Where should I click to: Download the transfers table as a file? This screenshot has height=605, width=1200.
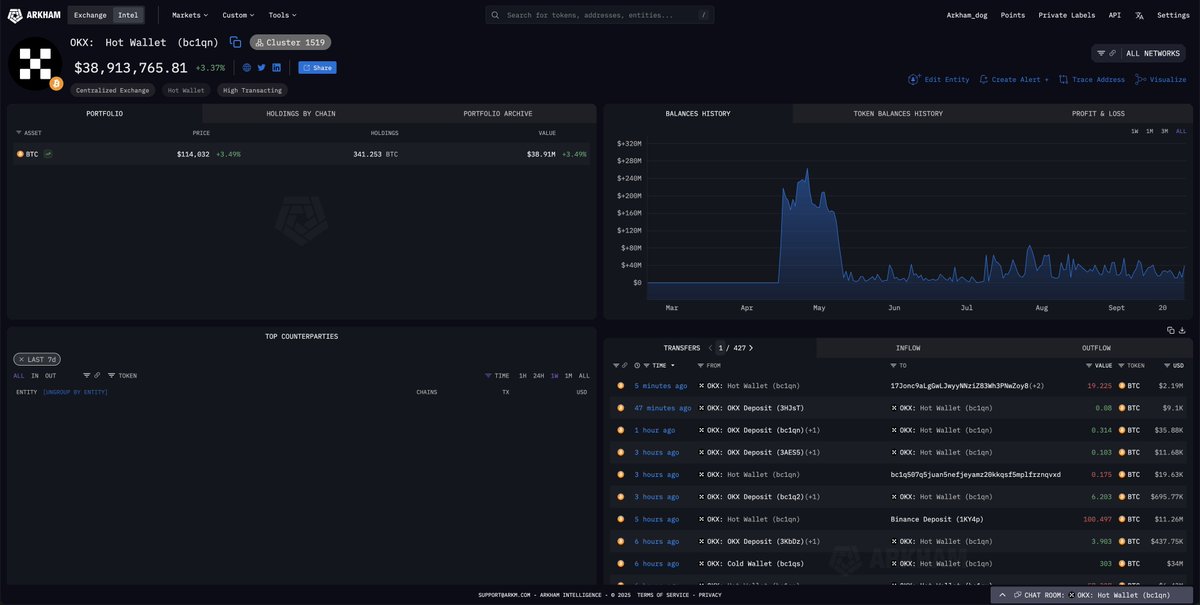[1182, 330]
